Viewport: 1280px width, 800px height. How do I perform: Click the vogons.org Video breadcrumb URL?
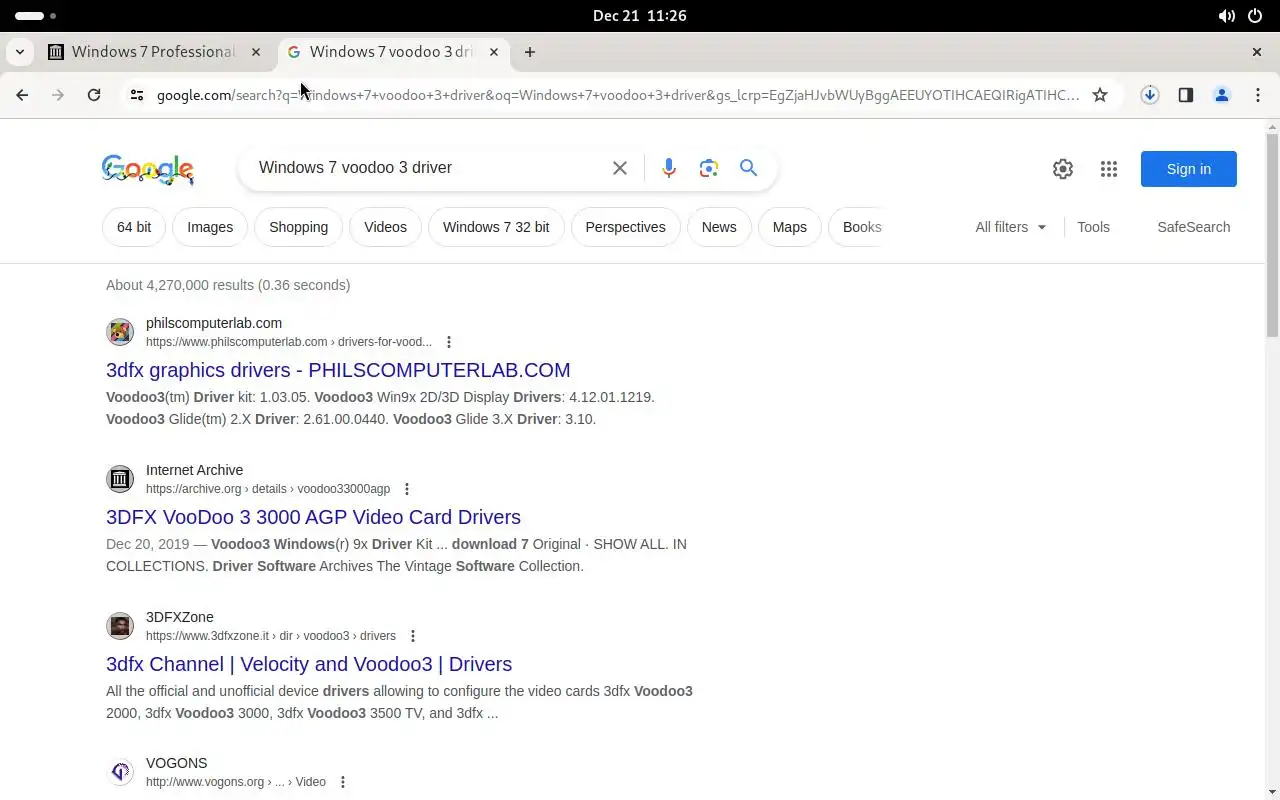(236, 782)
